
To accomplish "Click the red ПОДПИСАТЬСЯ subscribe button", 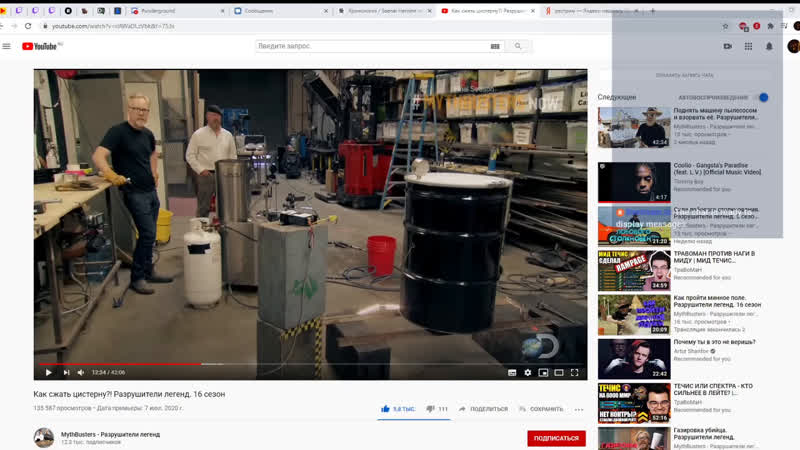I will pos(556,438).
